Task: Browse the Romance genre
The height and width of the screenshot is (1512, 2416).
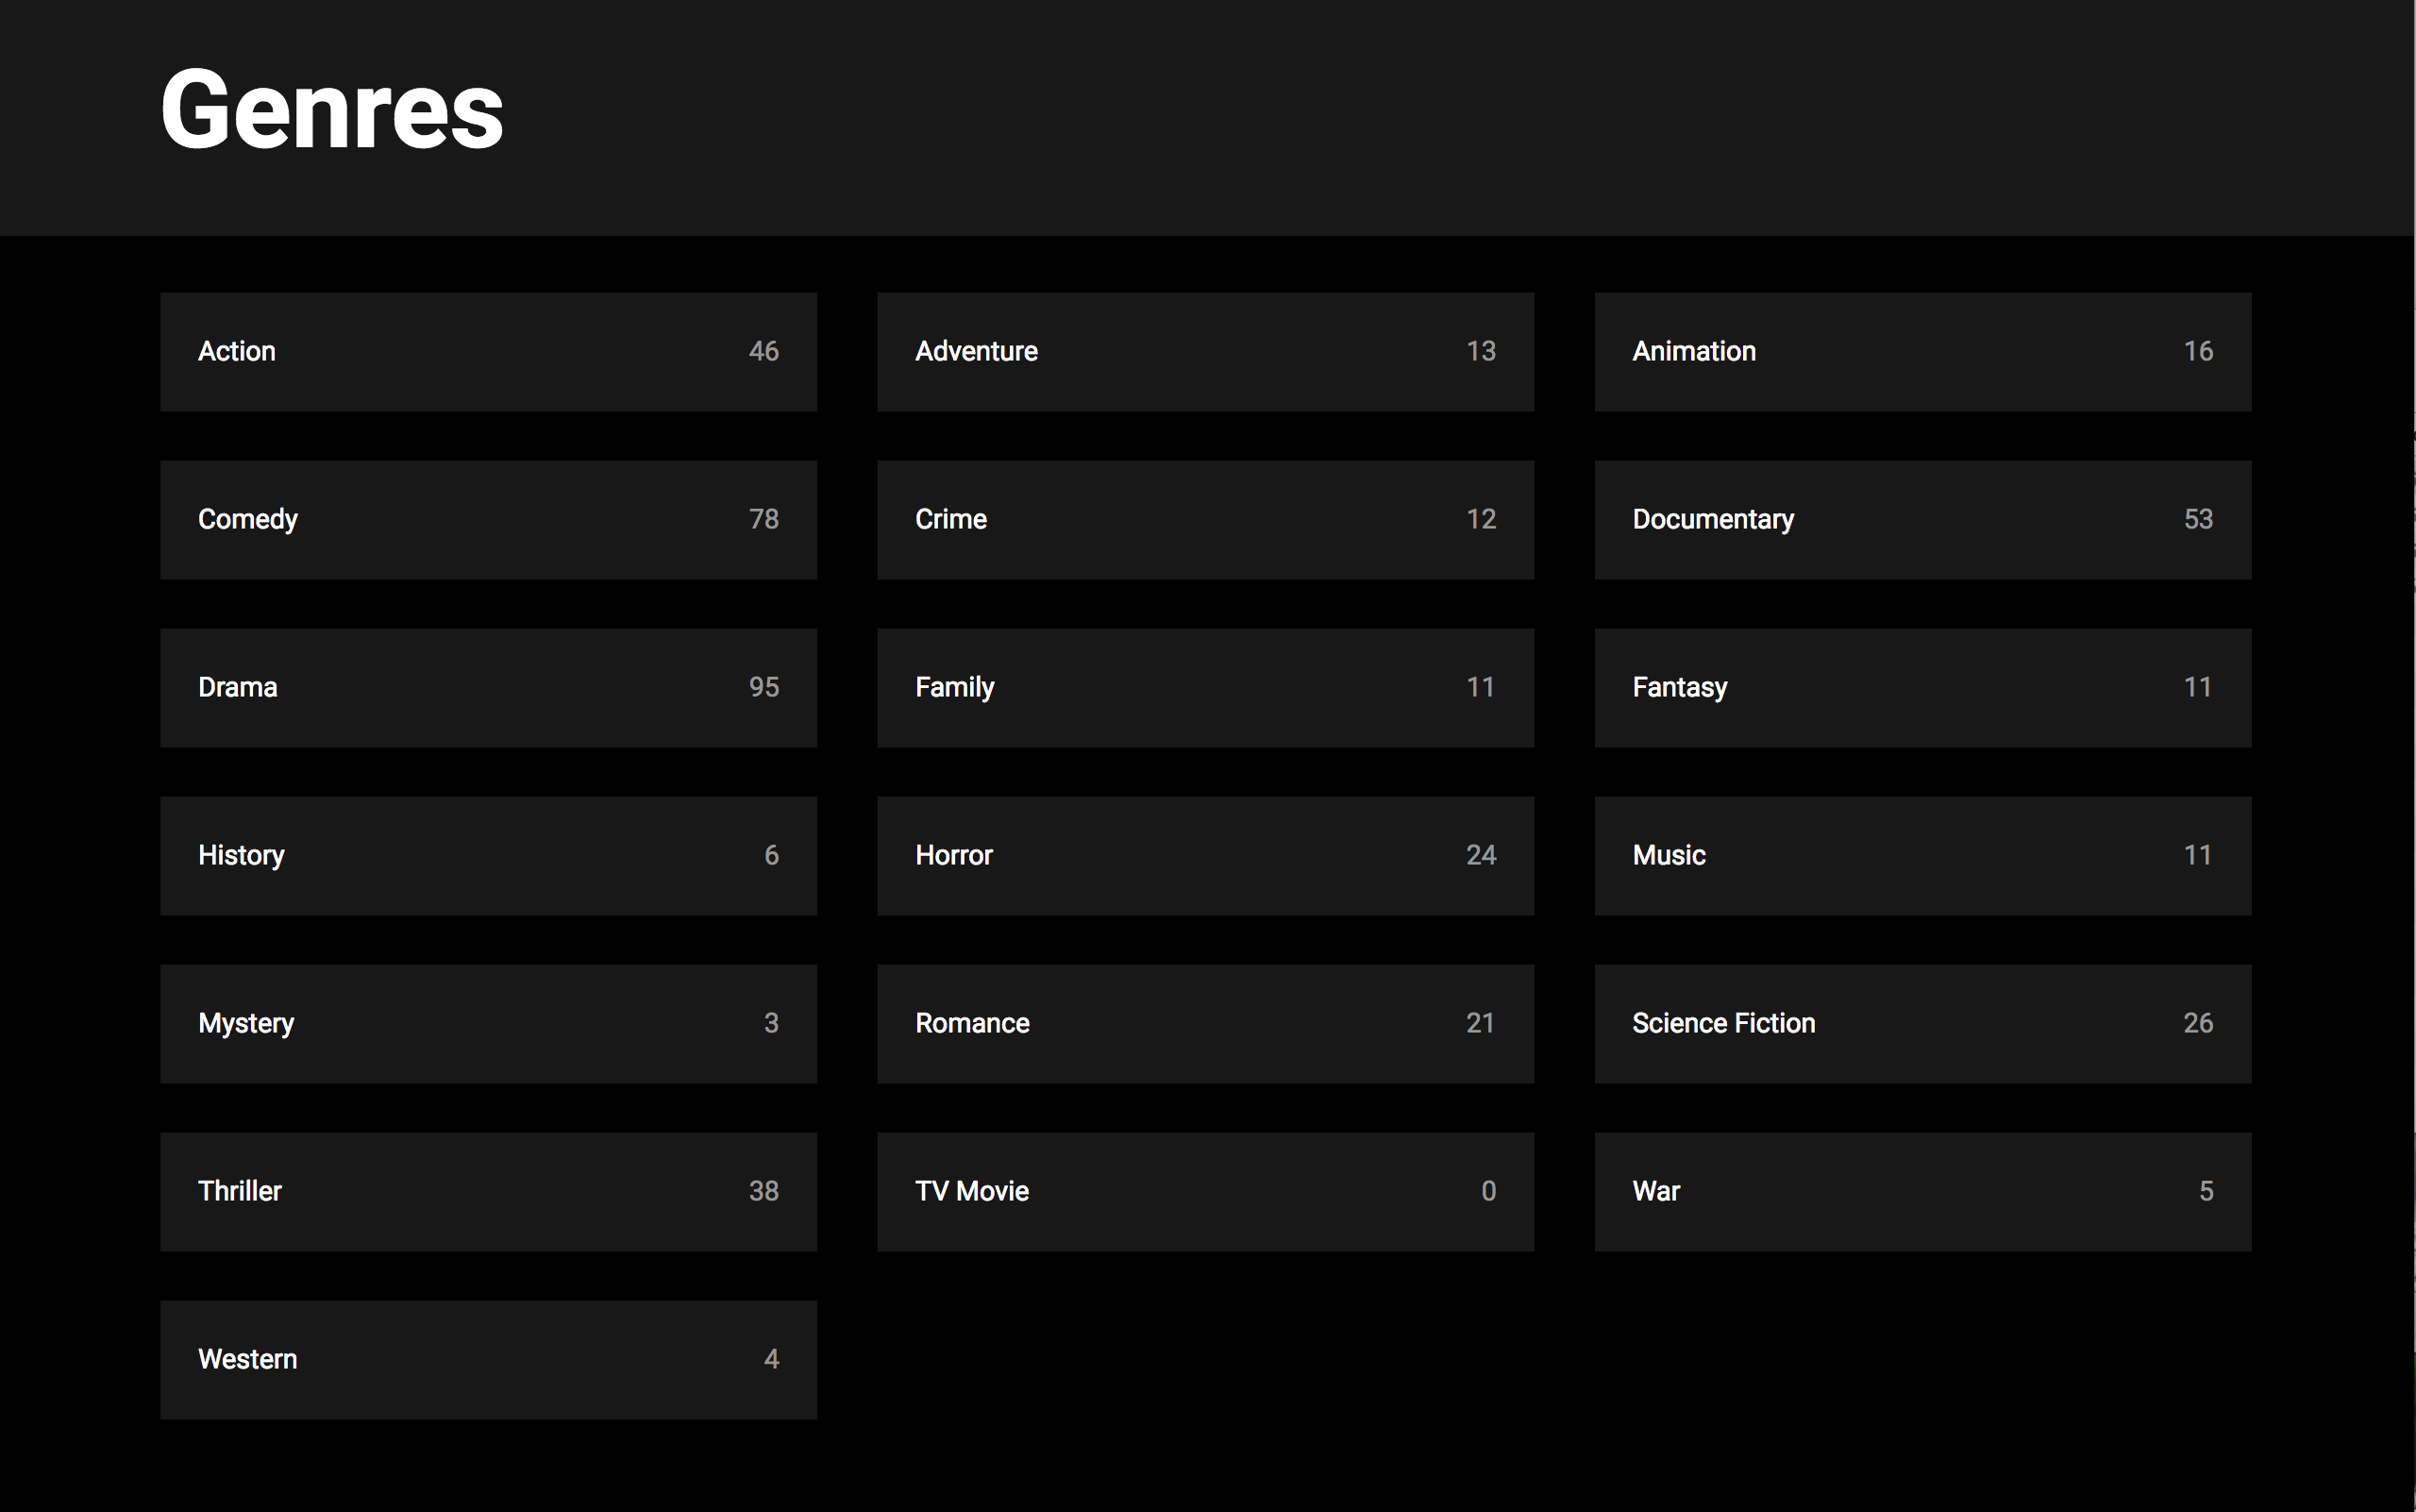Action: coord(1206,1024)
